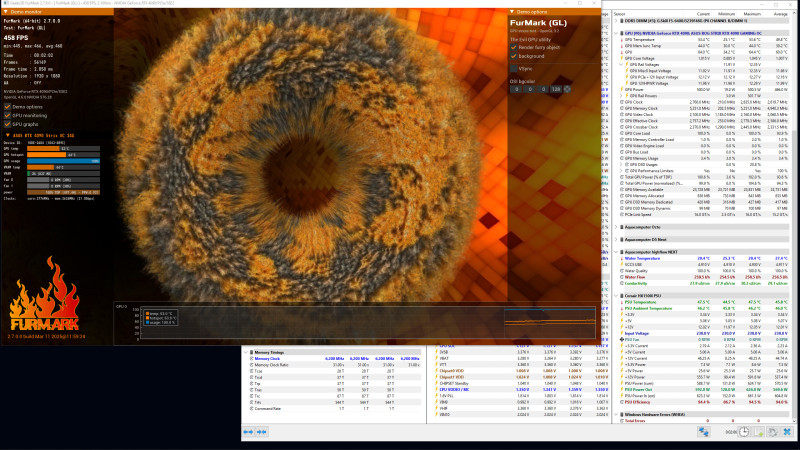
Task: Click first OSD bgcolor value field
Action: (516, 89)
